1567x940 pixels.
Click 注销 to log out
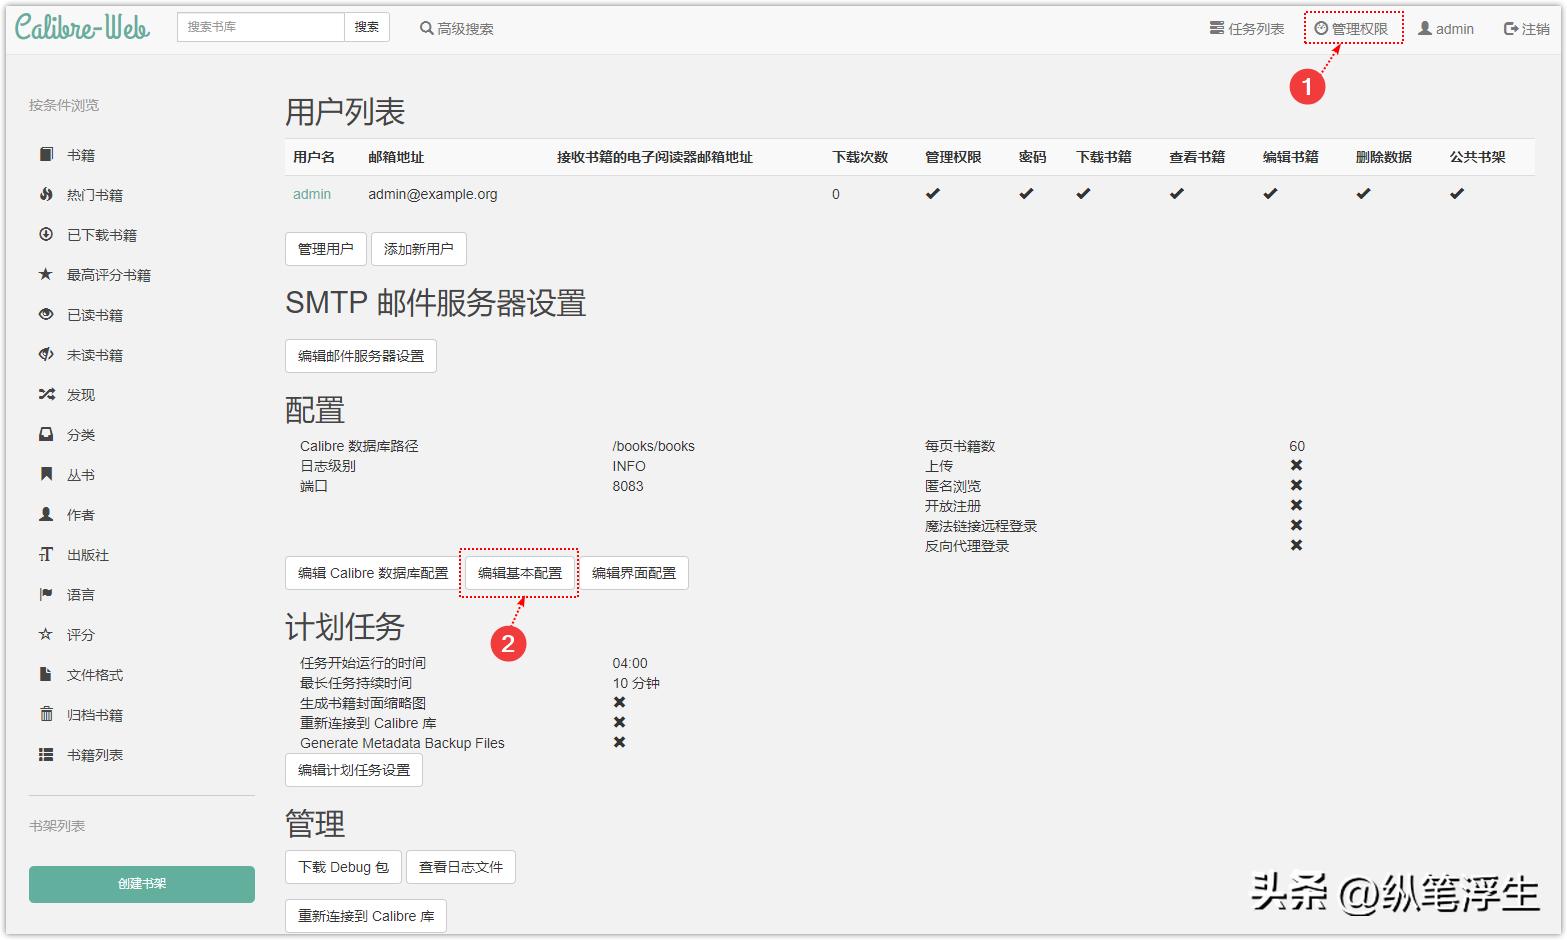click(x=1527, y=27)
